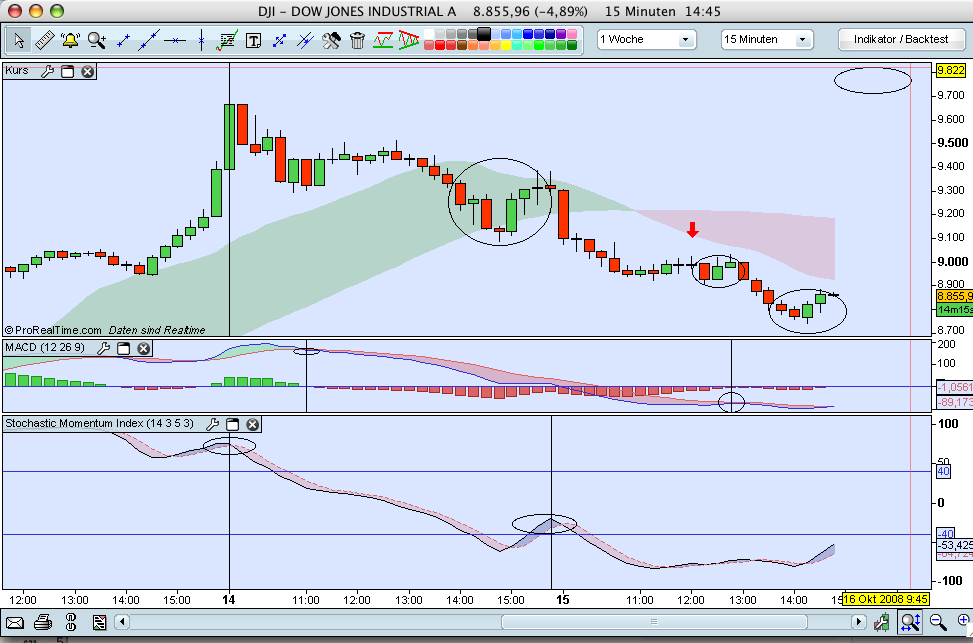The image size is (973, 643).
Task: Click the MACD (12 26 9) title
Action: tap(45, 348)
